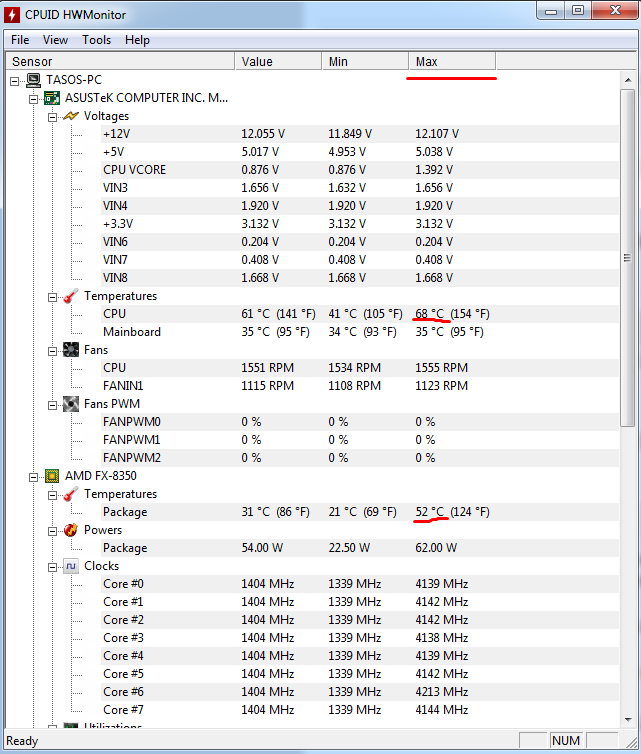Click the Voltages lightning icon

[71, 116]
